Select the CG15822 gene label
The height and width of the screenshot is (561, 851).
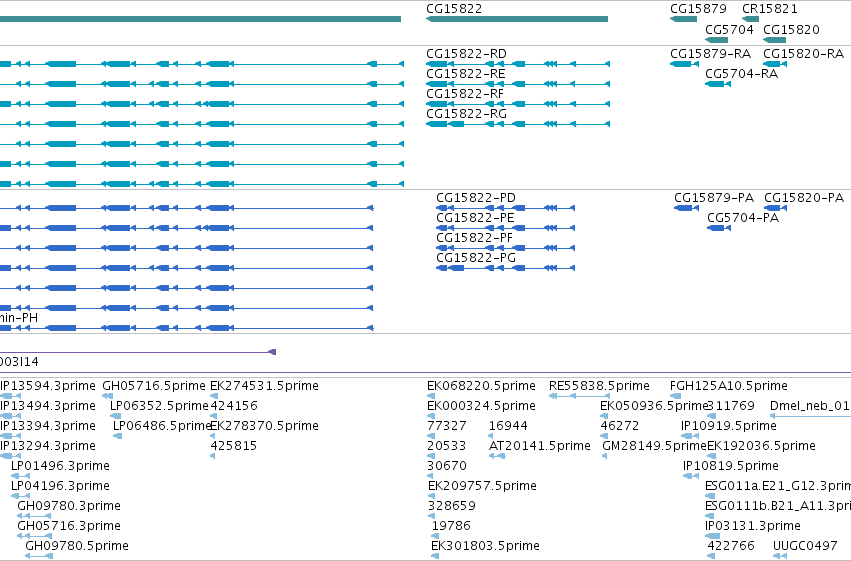(x=454, y=9)
